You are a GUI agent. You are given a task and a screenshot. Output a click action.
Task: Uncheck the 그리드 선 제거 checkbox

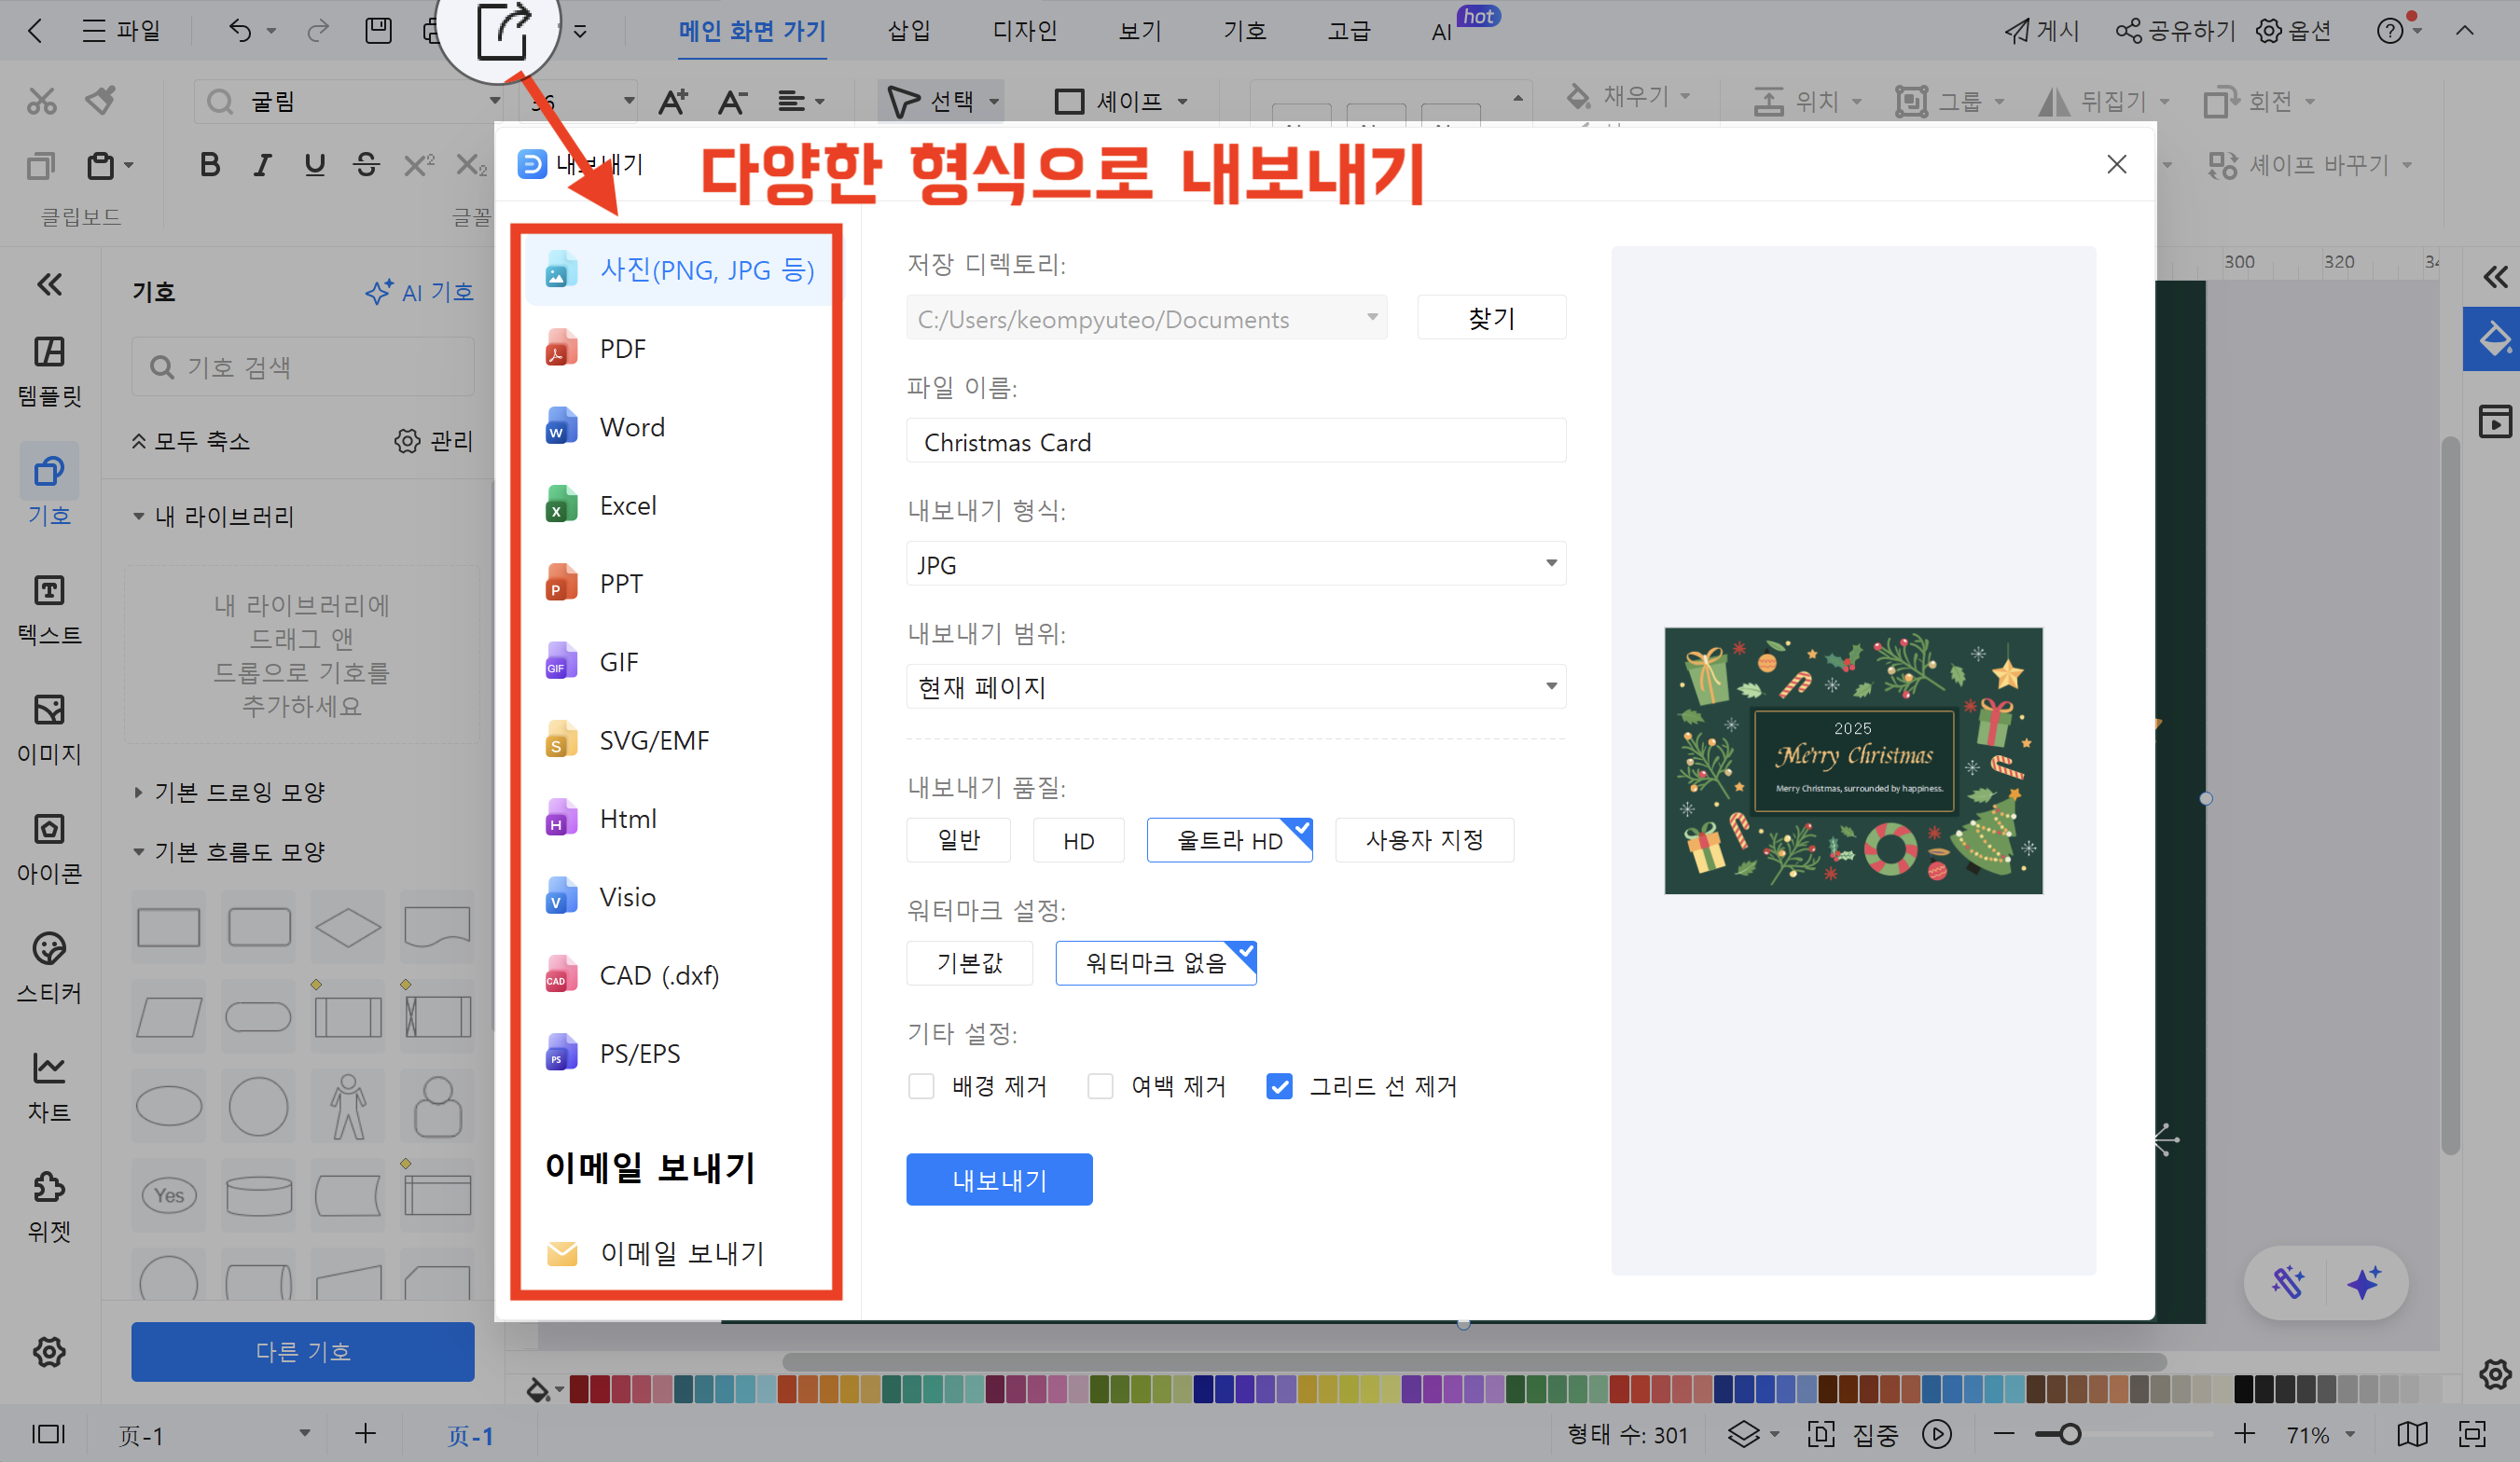tap(1279, 1086)
